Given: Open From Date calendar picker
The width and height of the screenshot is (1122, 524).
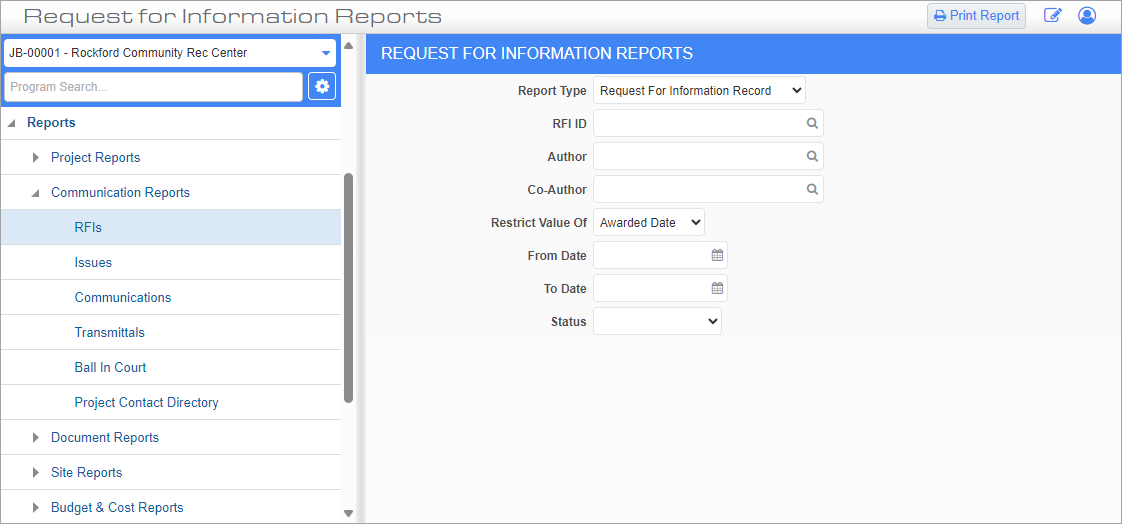Looking at the screenshot, I should [717, 255].
